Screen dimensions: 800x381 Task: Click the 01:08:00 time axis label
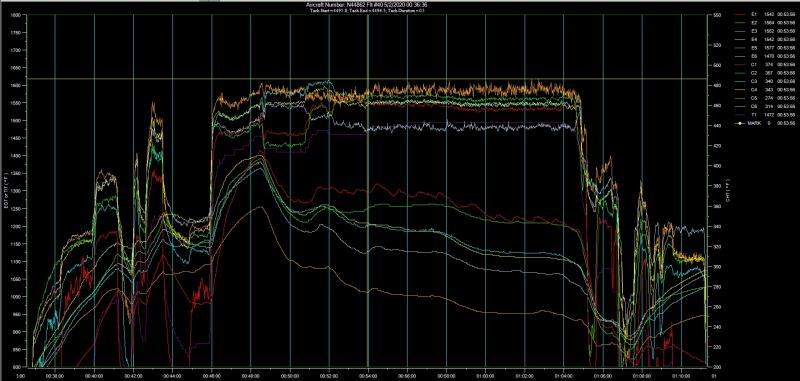642,375
